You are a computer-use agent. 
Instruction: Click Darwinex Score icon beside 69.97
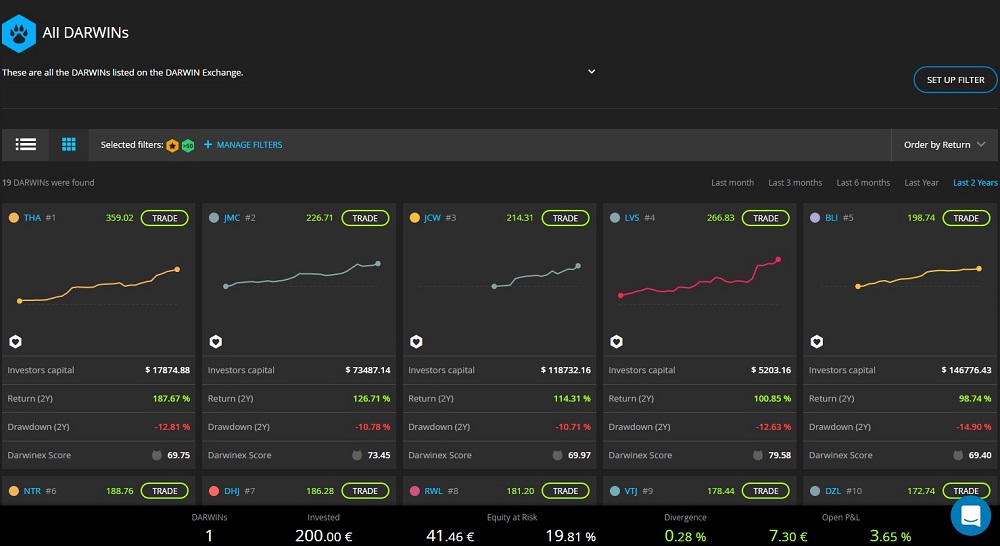(x=557, y=455)
